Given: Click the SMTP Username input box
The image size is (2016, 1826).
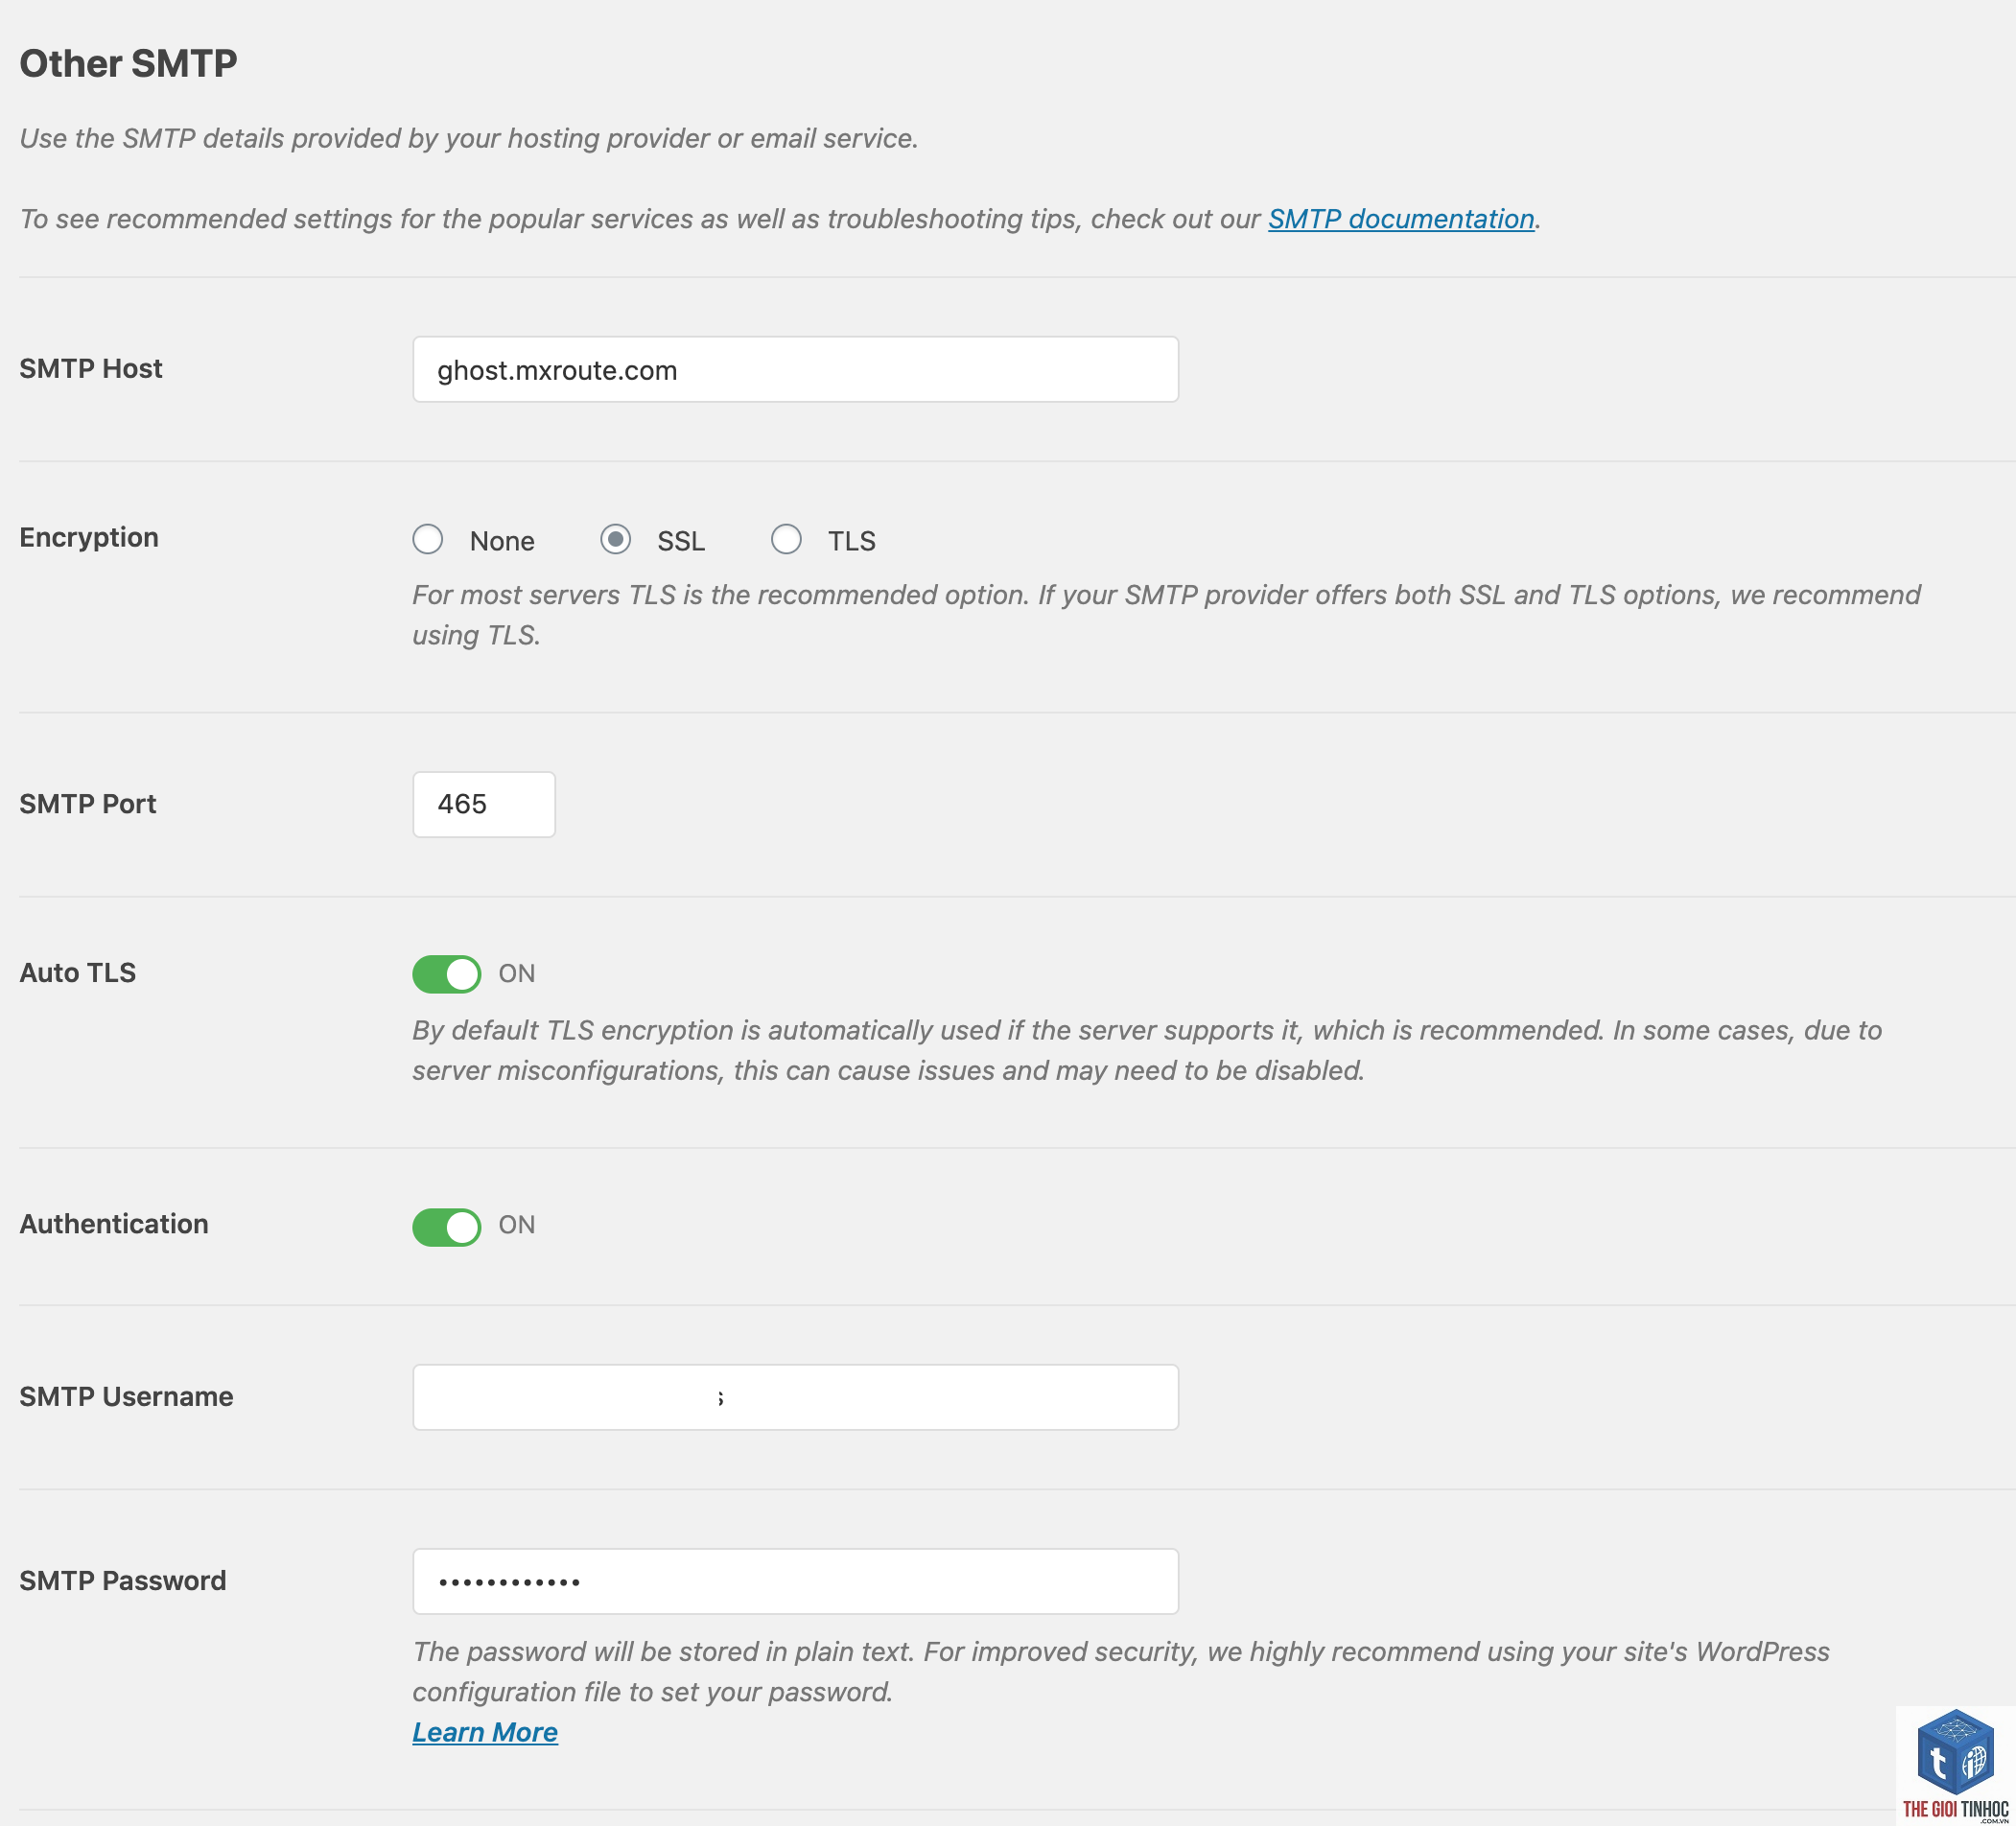Looking at the screenshot, I should click(x=795, y=1397).
